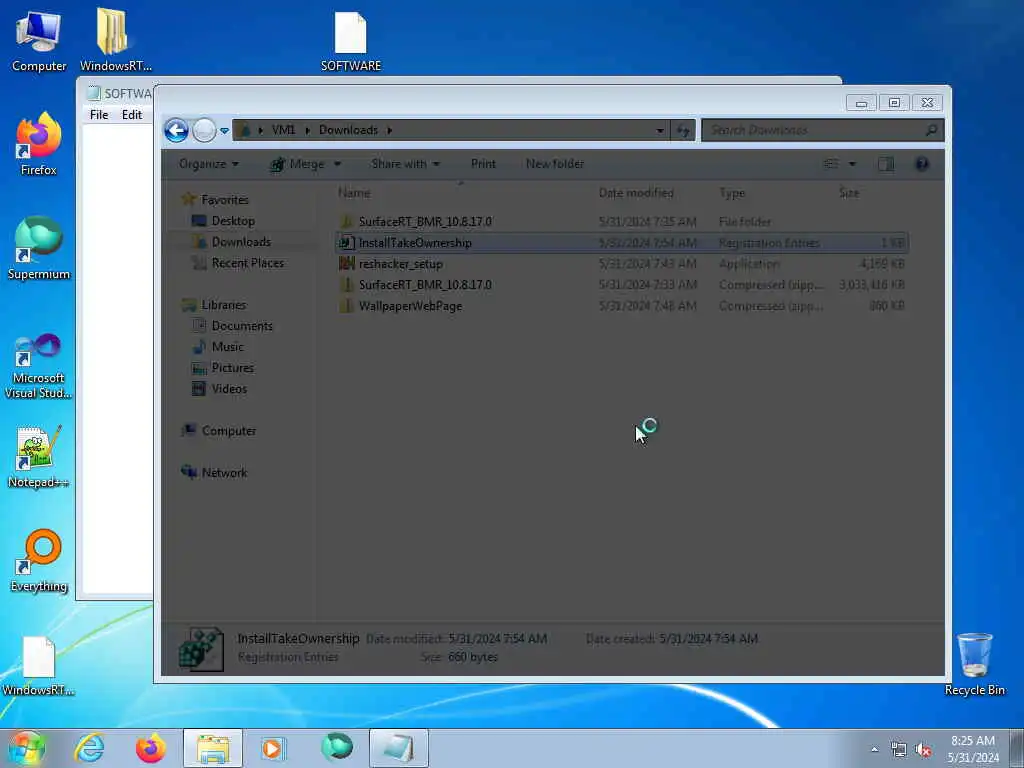Click the Windows Start button
The image size is (1024, 768).
point(27,748)
